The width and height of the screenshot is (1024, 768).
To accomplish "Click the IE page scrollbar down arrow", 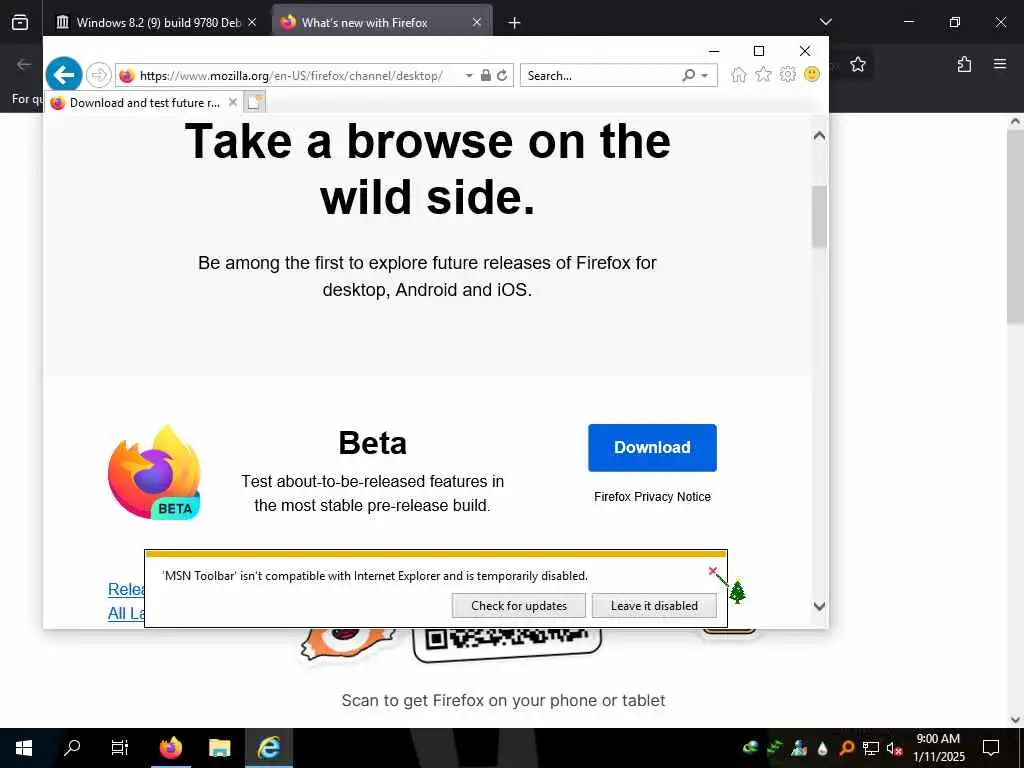I will tap(819, 606).
